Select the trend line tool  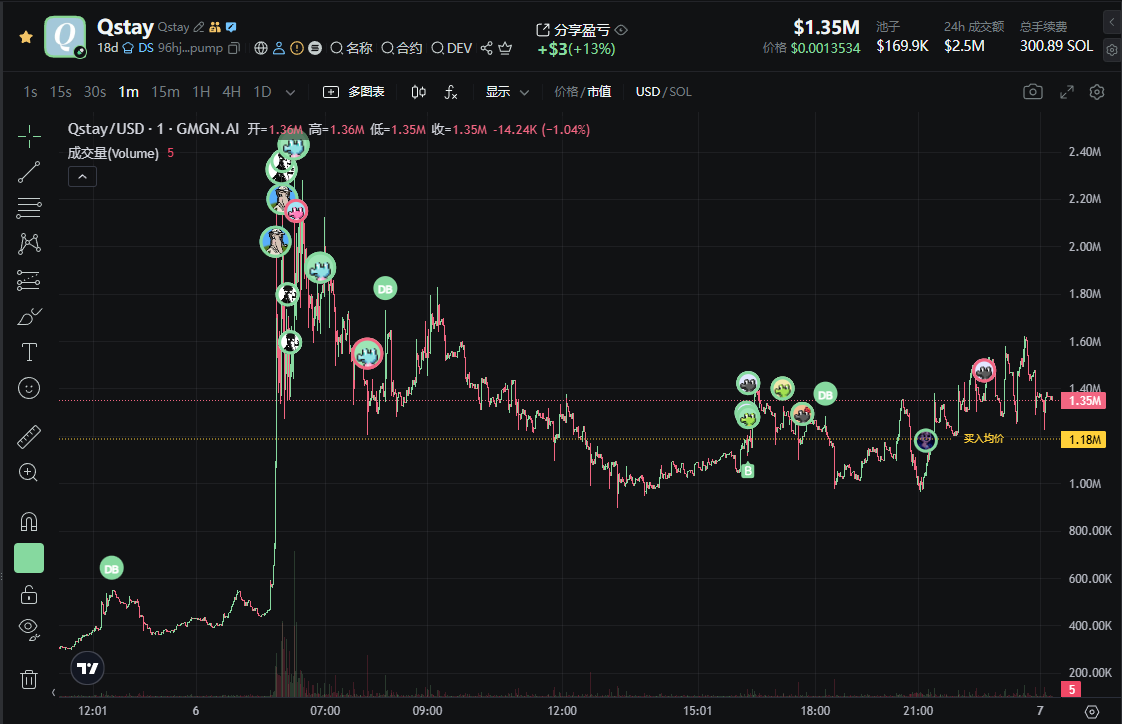click(29, 172)
